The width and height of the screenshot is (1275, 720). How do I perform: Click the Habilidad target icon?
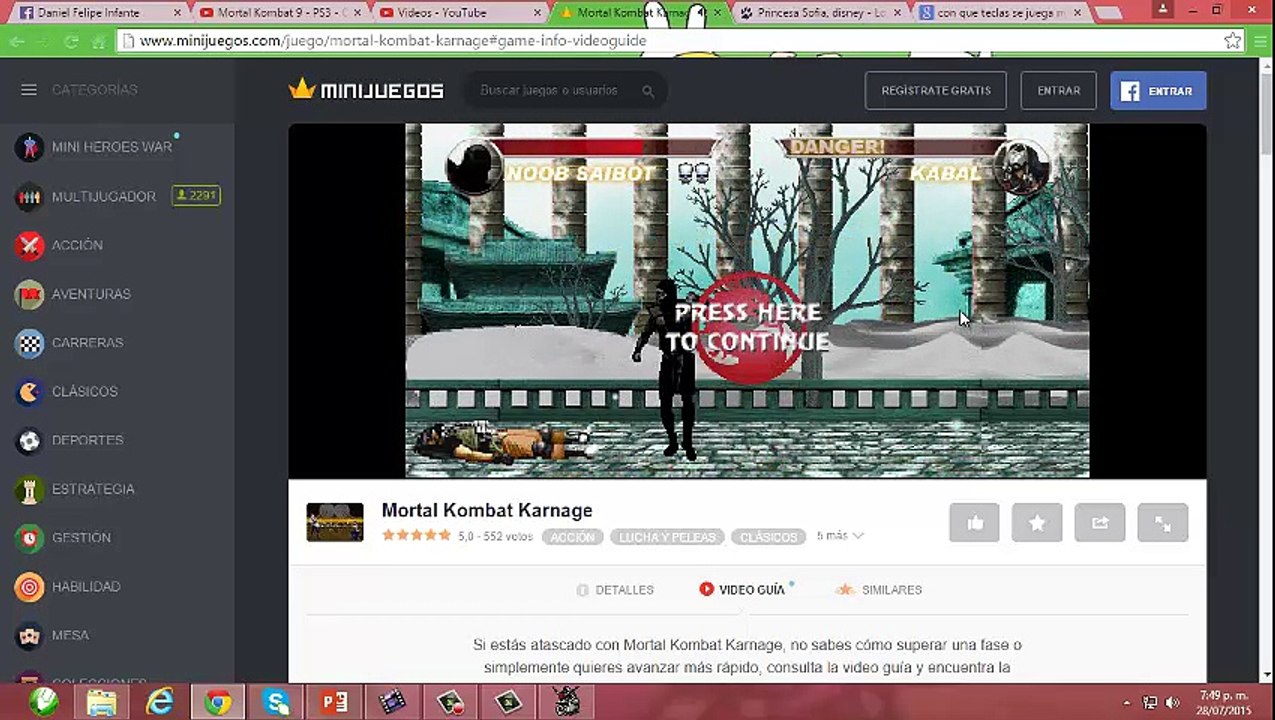(x=30, y=587)
